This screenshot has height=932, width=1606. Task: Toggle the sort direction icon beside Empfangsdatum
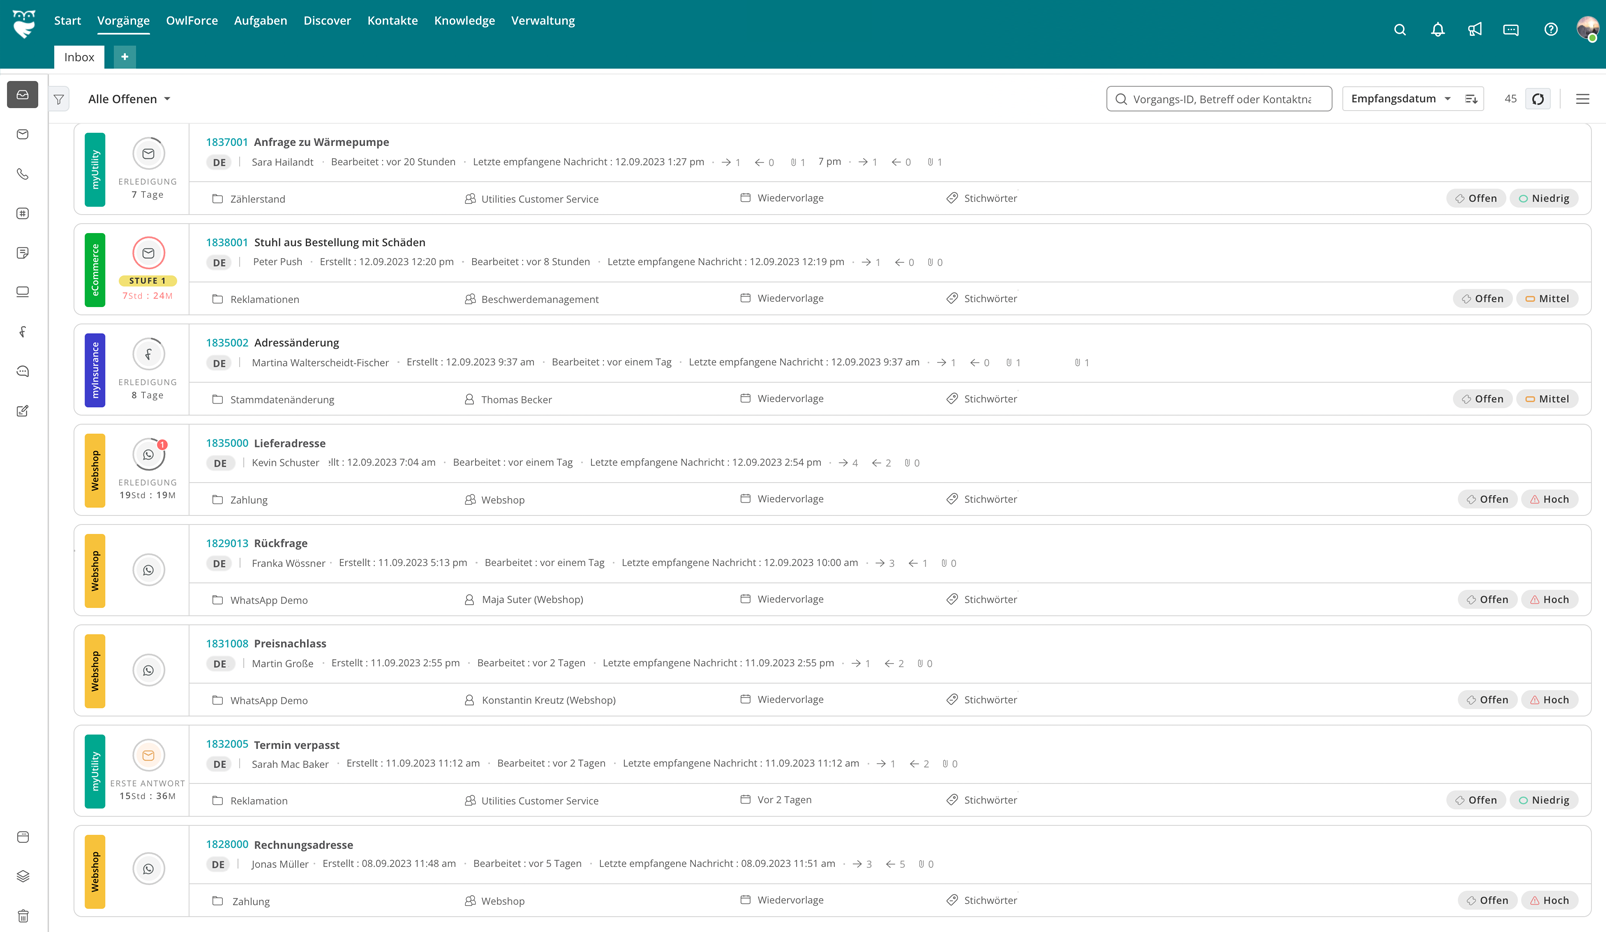(x=1470, y=98)
